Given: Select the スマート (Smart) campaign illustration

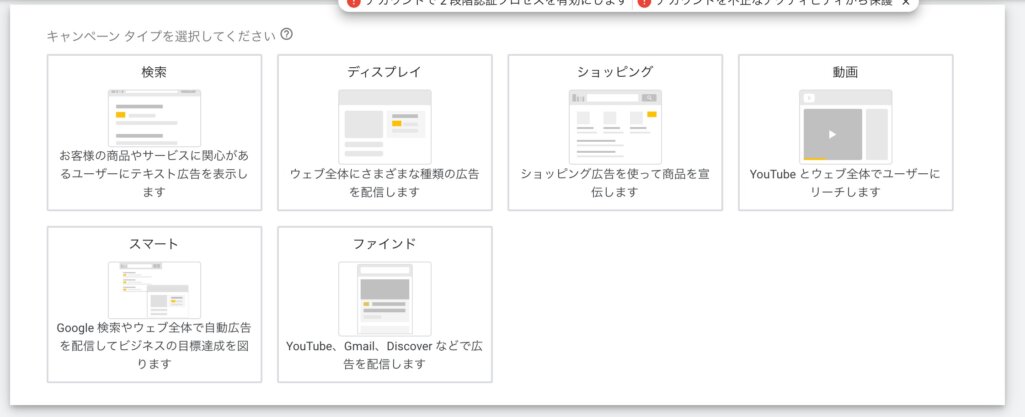Looking at the screenshot, I should coord(154,290).
